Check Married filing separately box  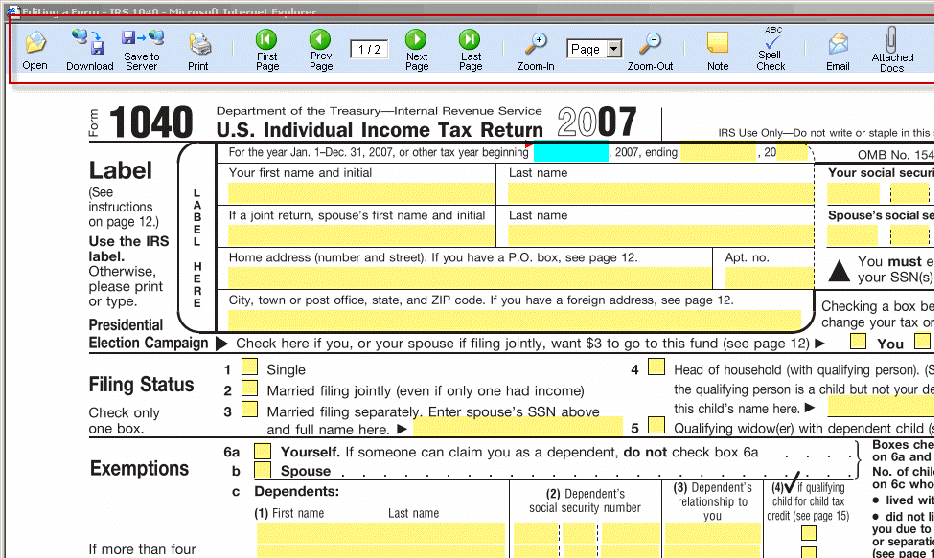pos(250,409)
